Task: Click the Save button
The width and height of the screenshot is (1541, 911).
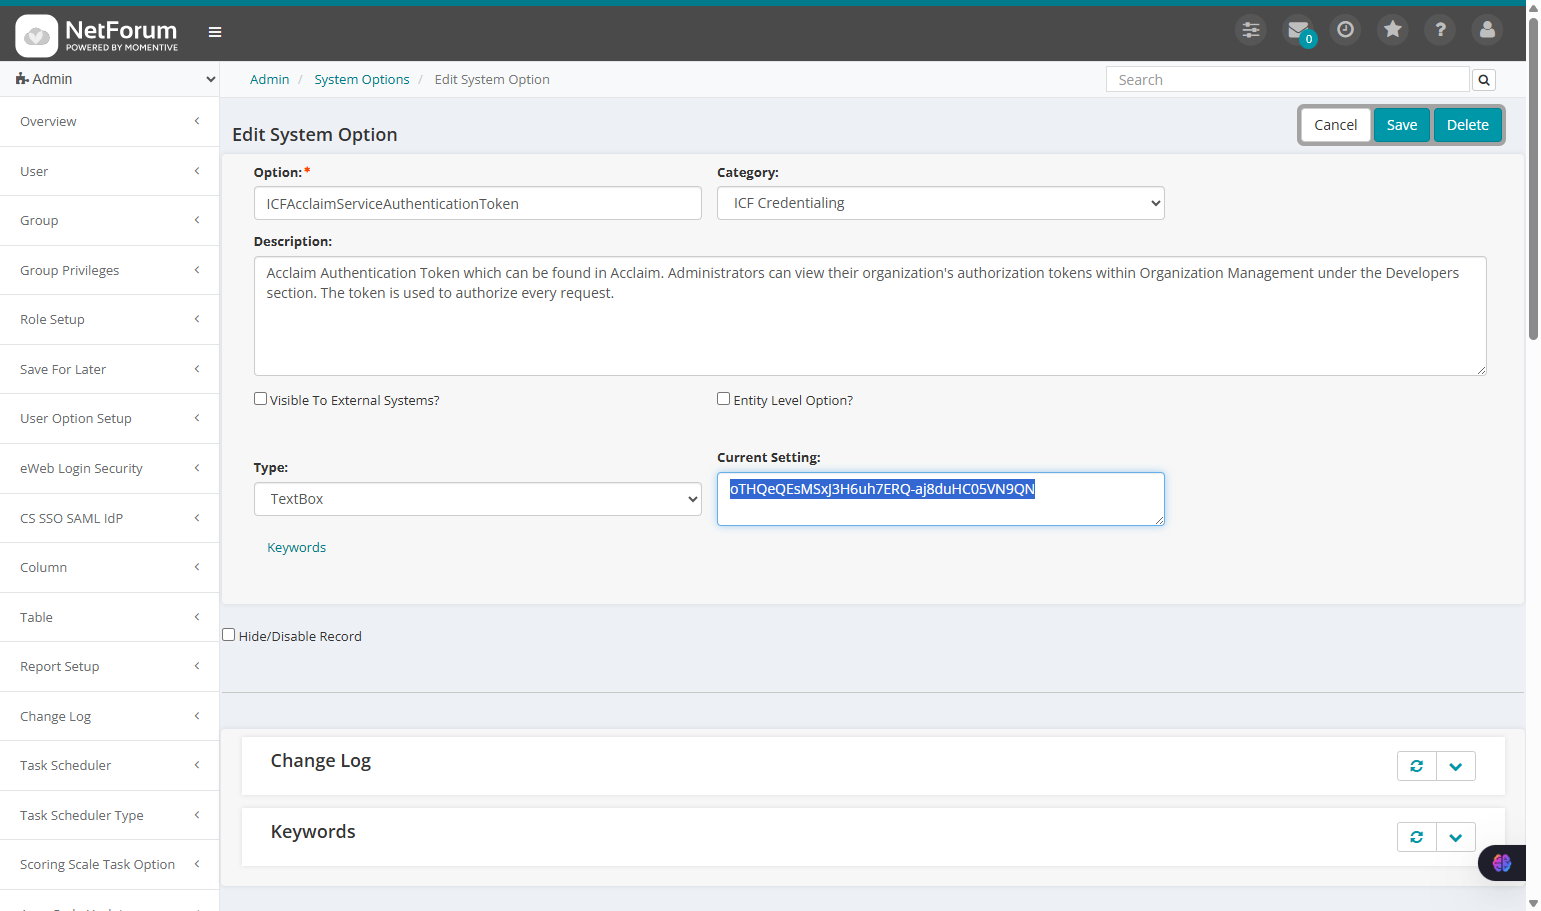Action: pyautogui.click(x=1402, y=125)
